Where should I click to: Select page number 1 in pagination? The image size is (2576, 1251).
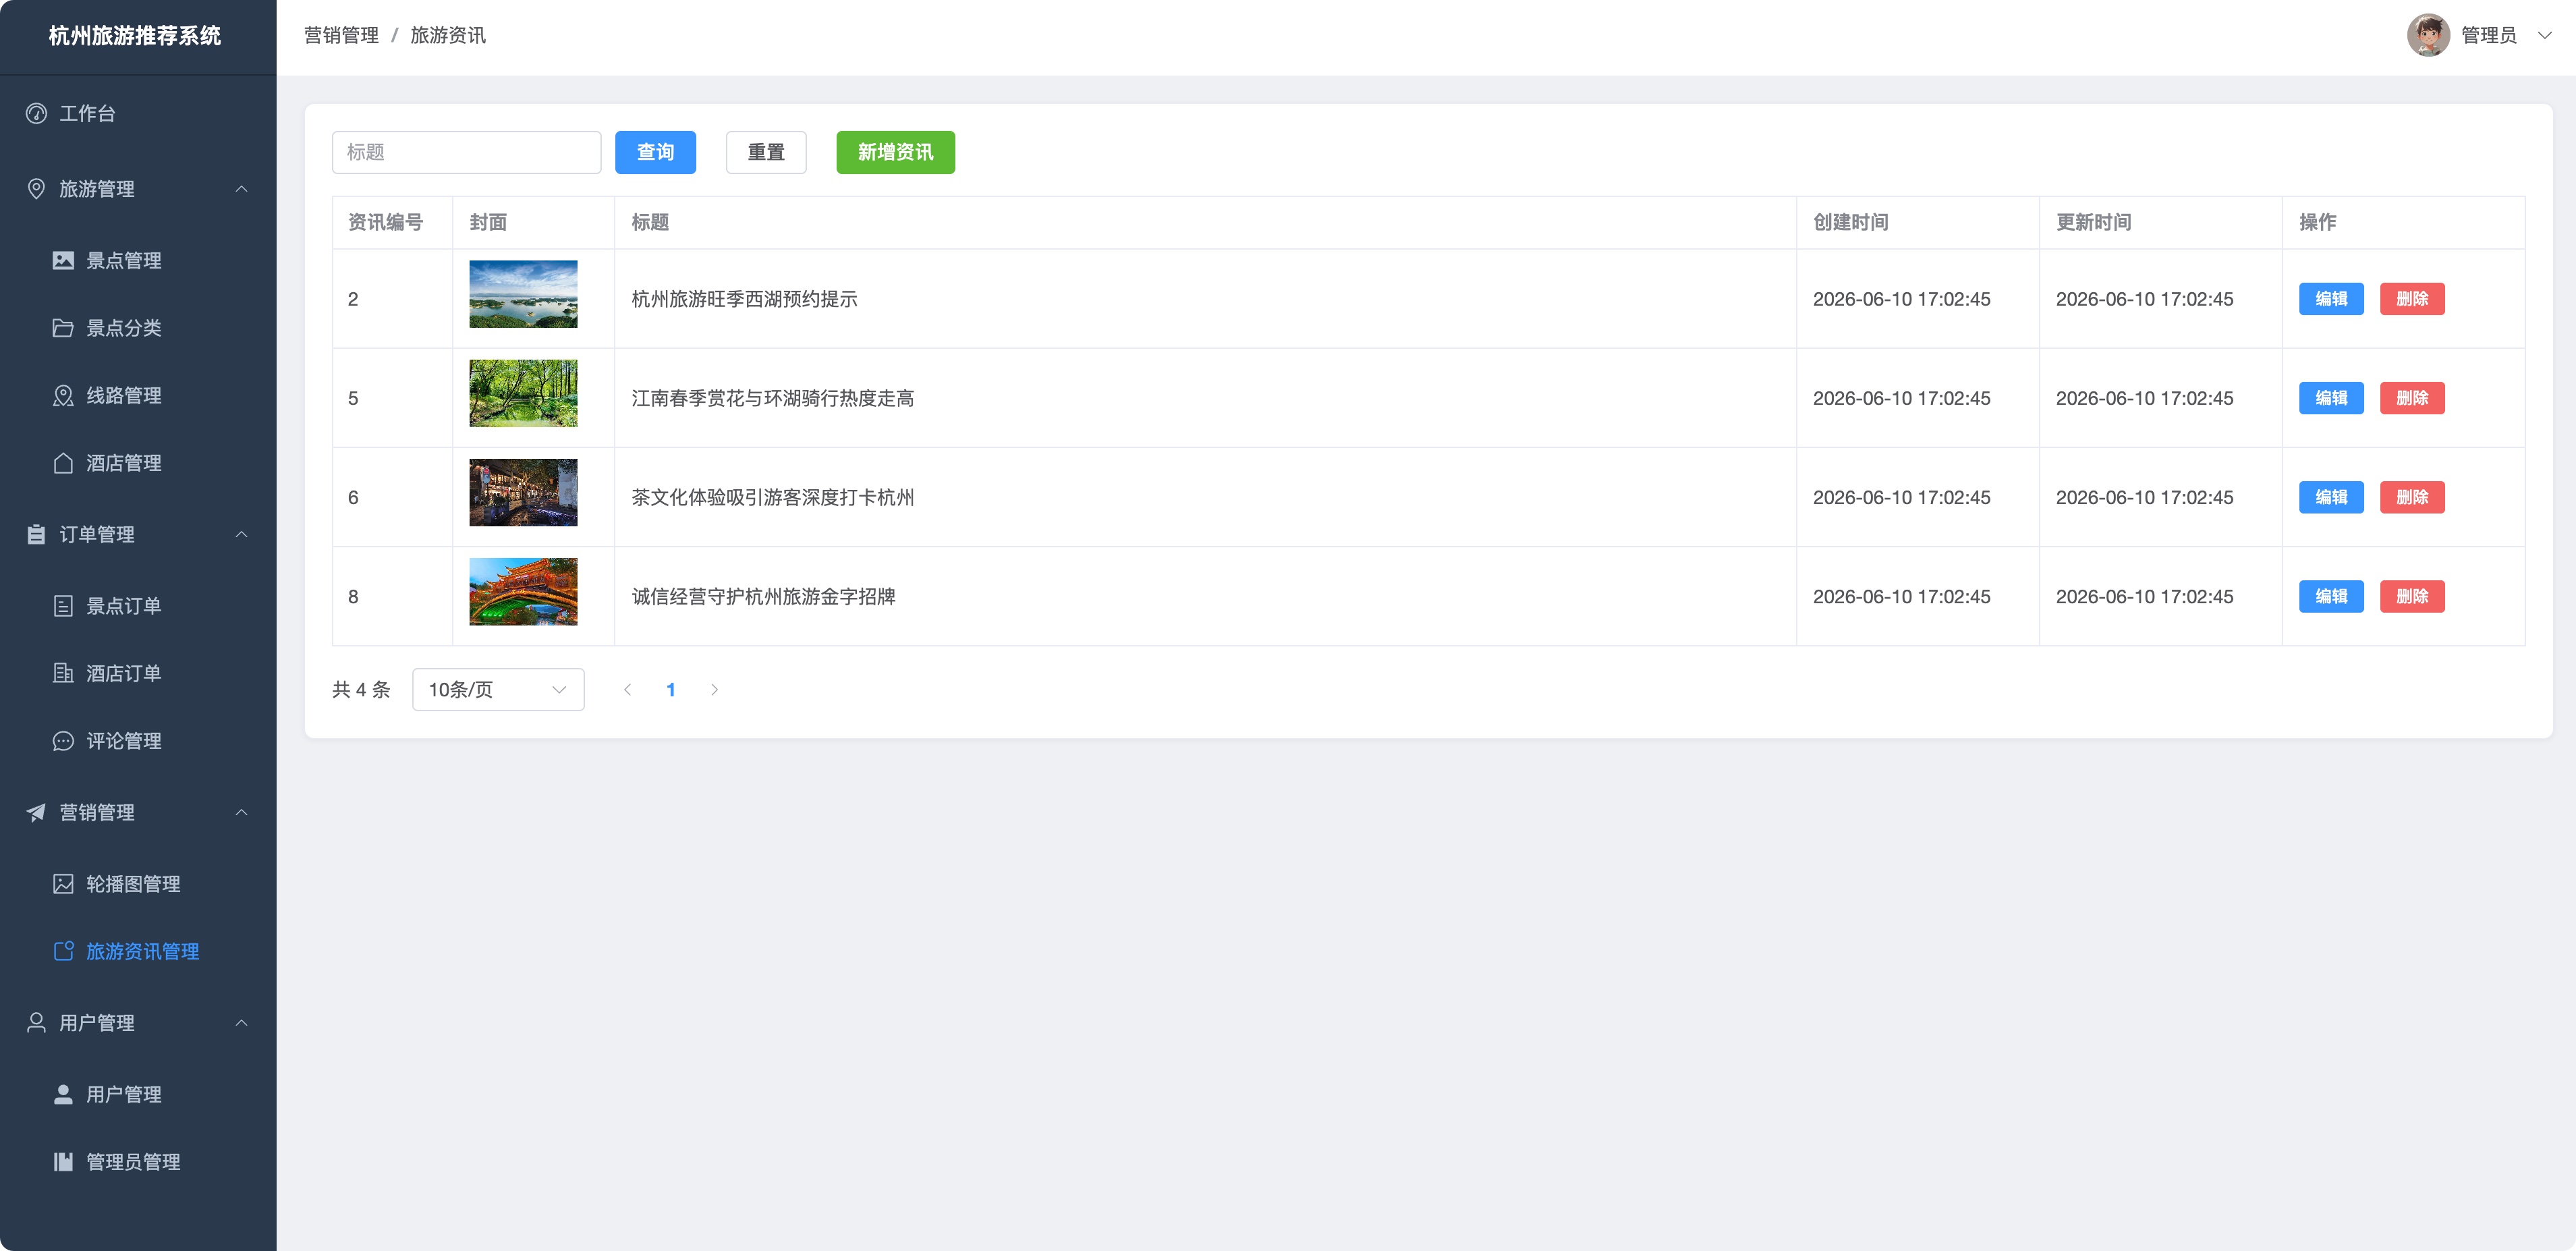pyautogui.click(x=671, y=690)
